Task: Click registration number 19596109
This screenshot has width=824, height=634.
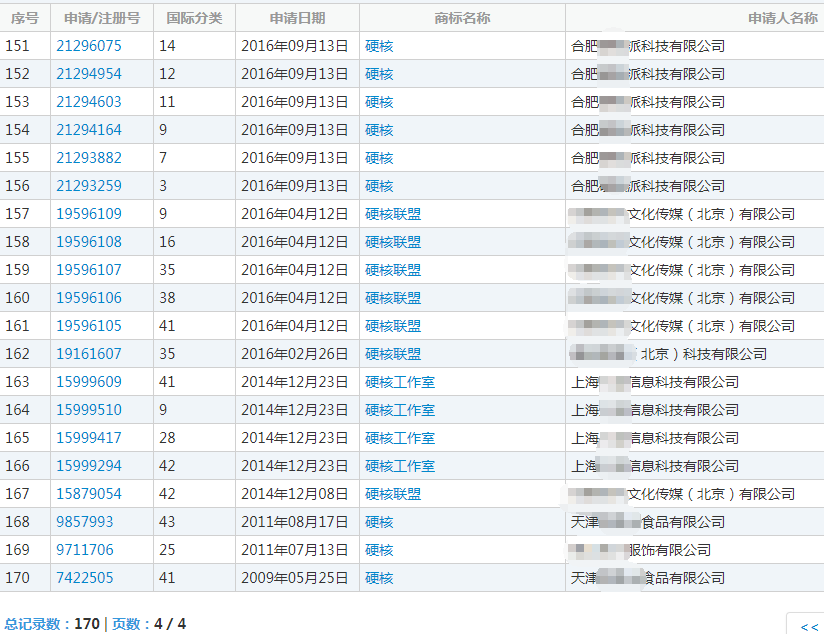Action: pos(89,214)
